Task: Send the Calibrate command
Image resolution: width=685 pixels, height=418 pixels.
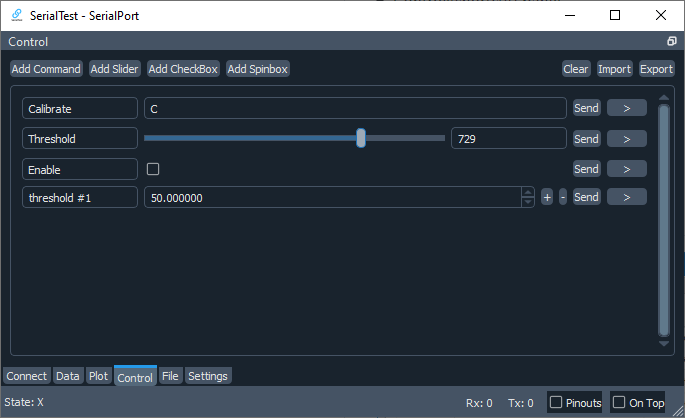Action: click(x=586, y=108)
